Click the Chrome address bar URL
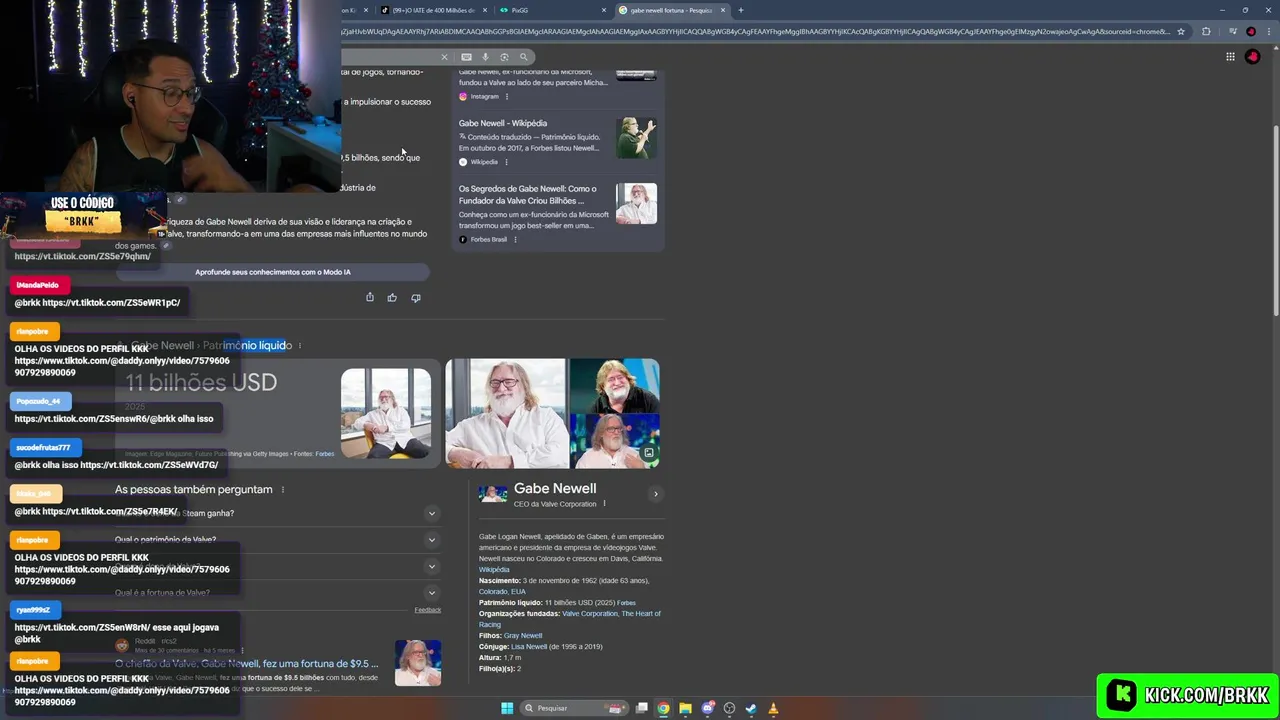 pyautogui.click(x=755, y=31)
